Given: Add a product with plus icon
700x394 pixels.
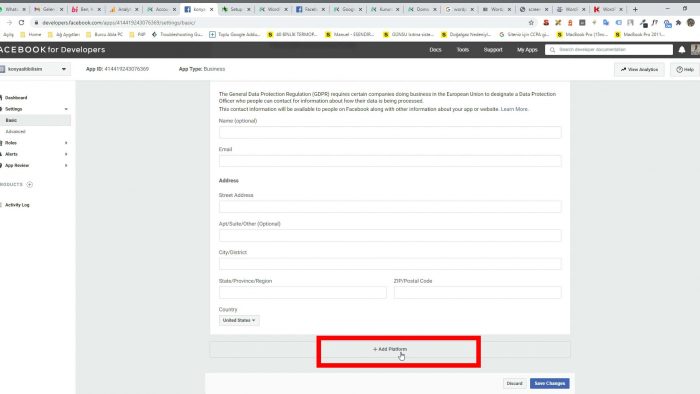Looking at the screenshot, I should 29,184.
